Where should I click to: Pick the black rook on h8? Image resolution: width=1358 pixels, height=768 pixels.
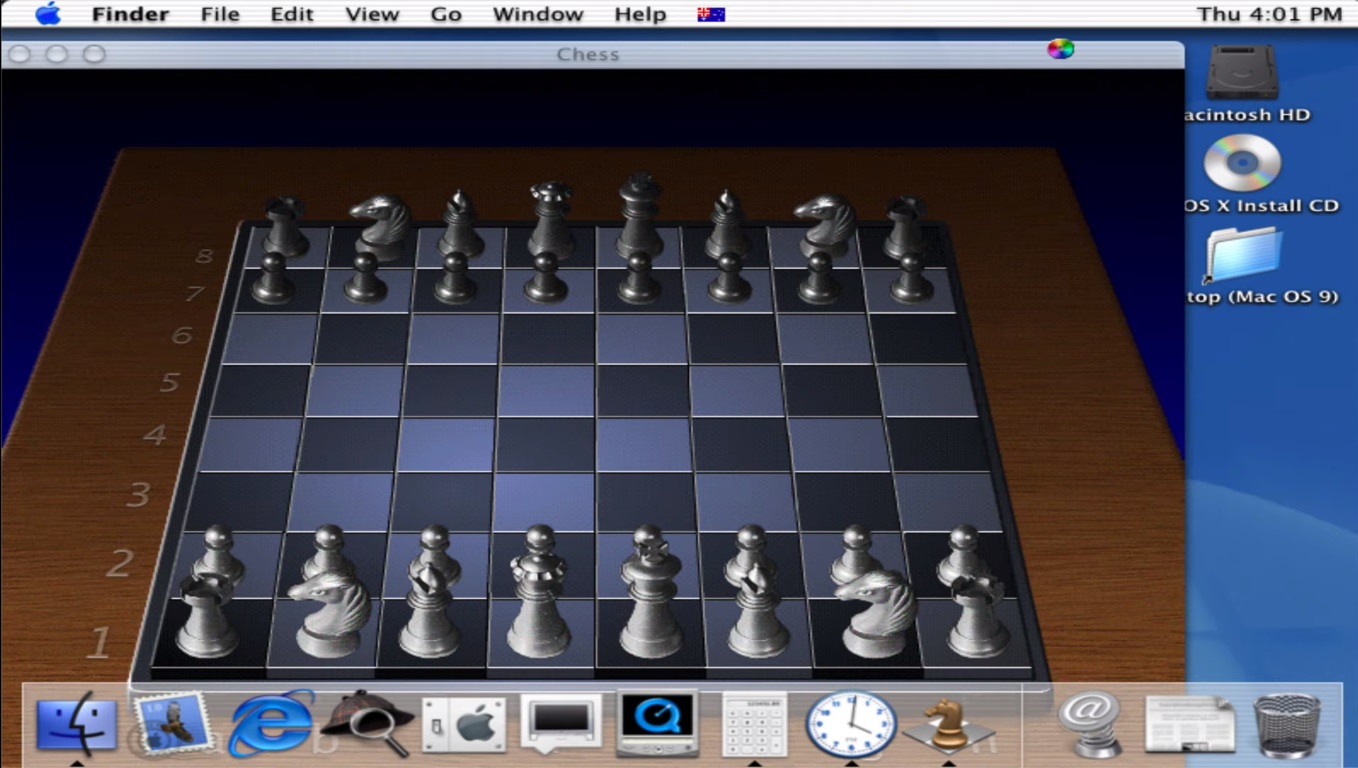coord(905,226)
